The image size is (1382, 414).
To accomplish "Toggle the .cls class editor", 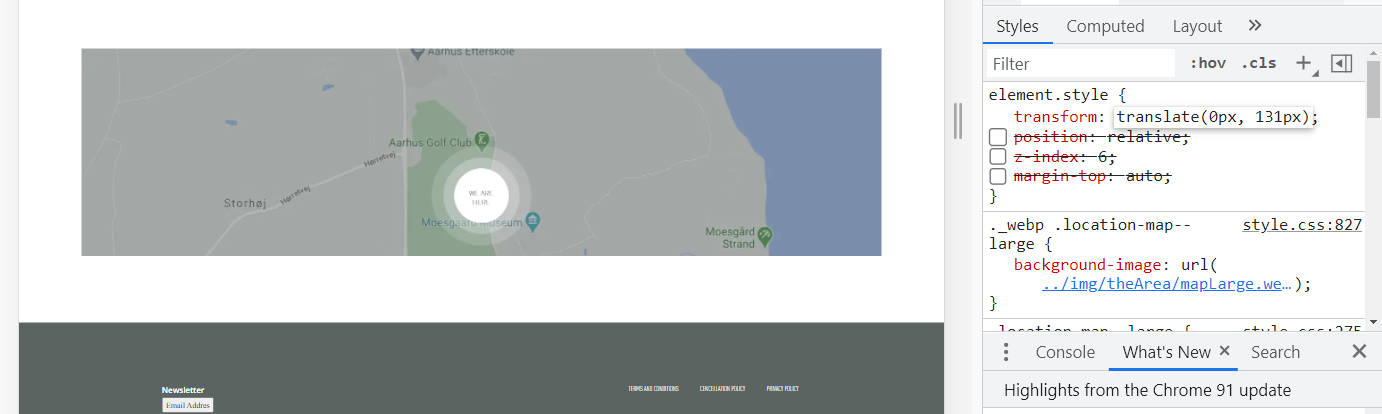I will 1259,64.
